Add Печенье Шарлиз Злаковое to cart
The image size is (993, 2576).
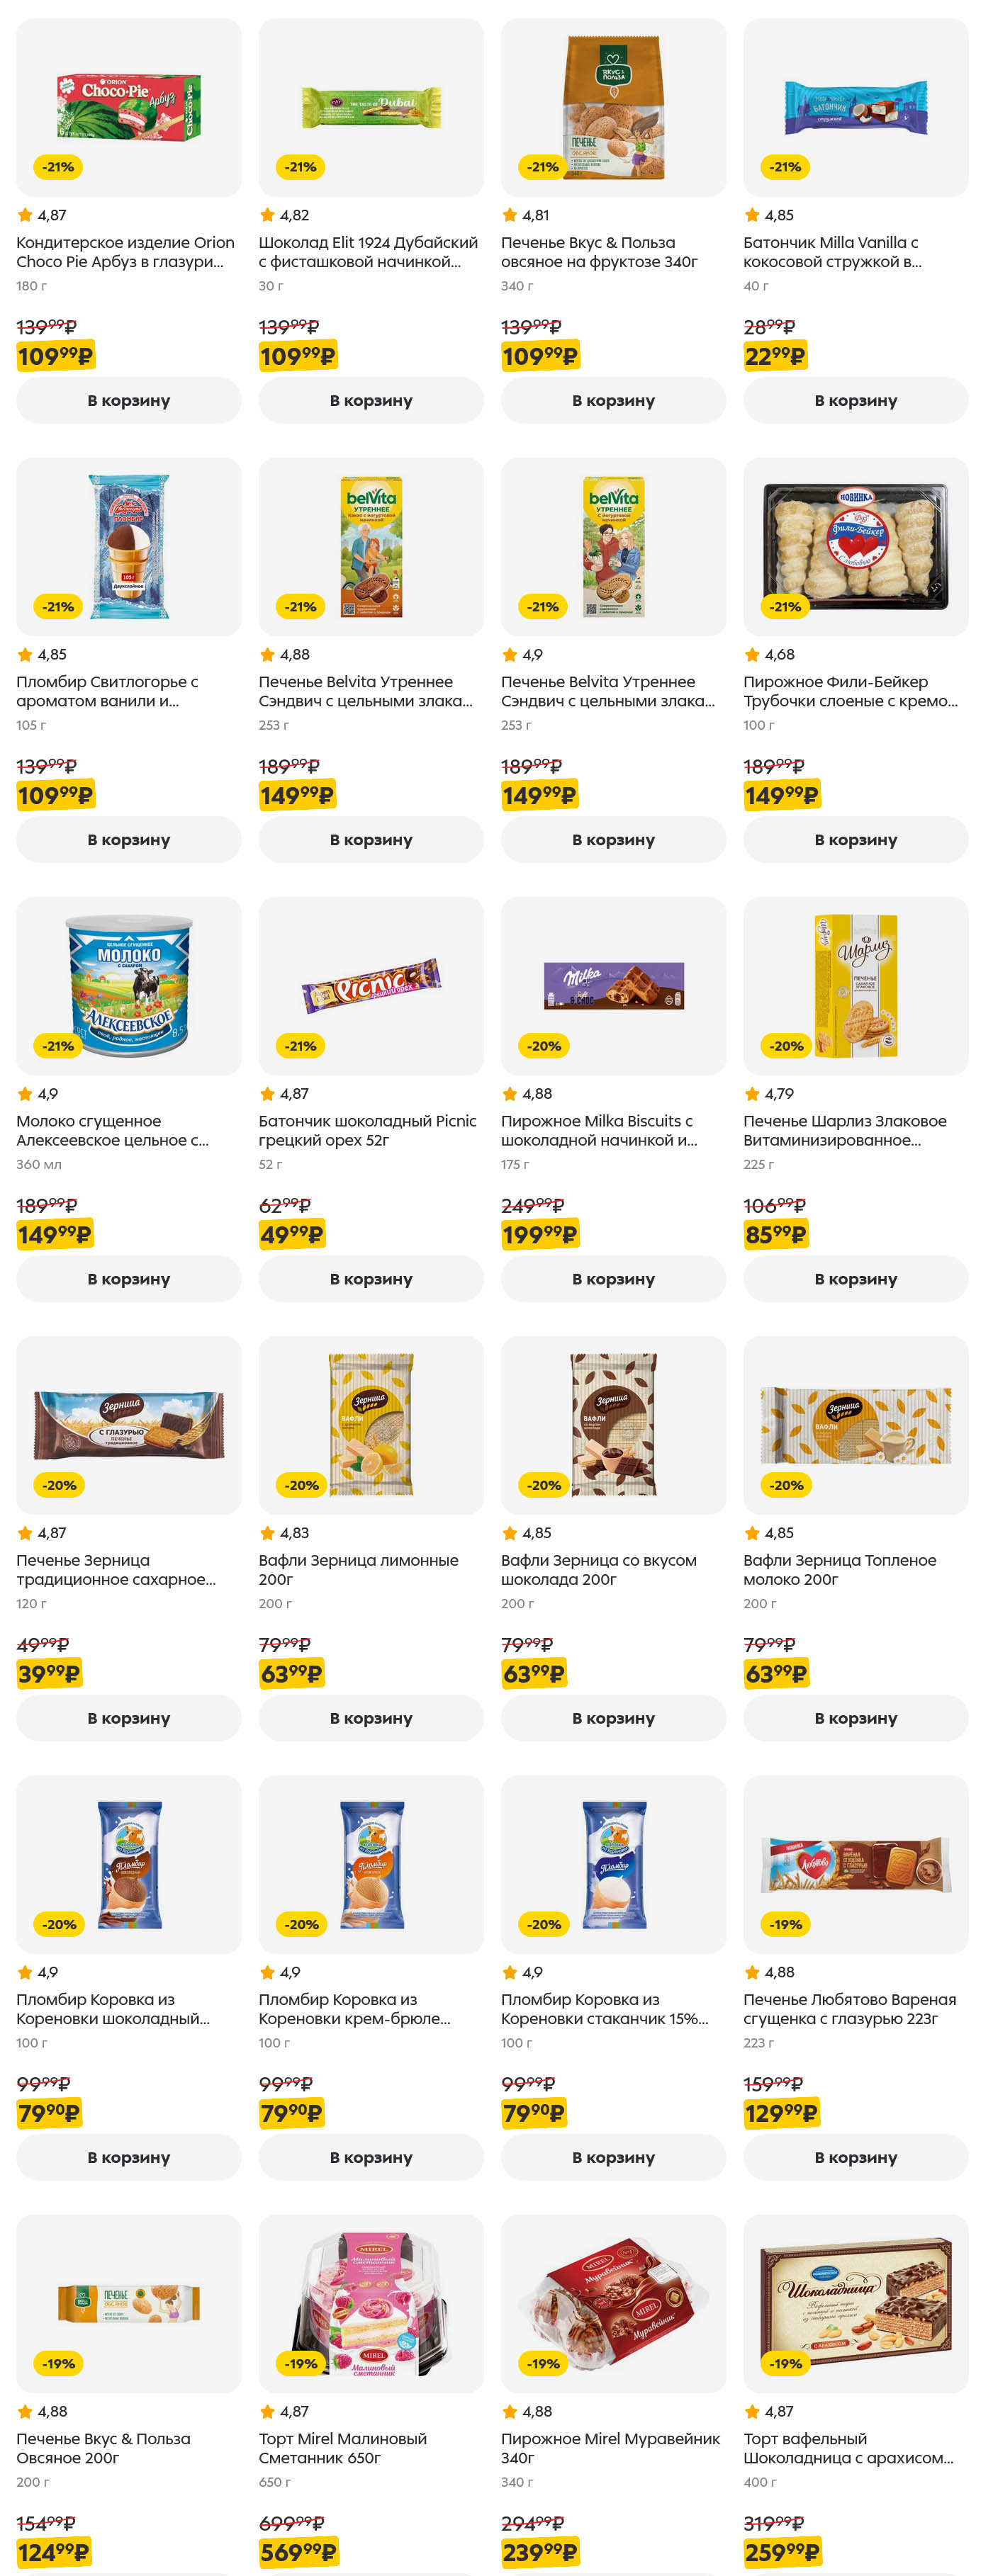855,1279
